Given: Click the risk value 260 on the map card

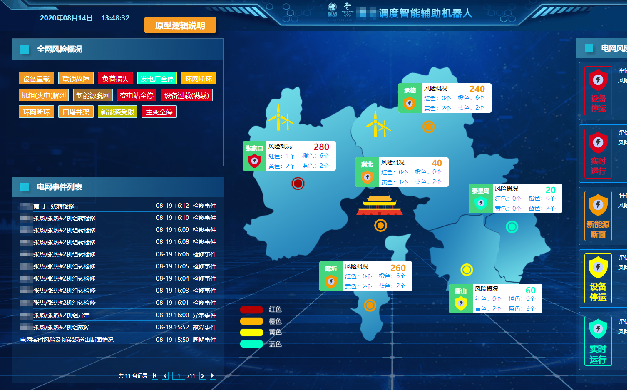Looking at the screenshot, I should 398,268.
